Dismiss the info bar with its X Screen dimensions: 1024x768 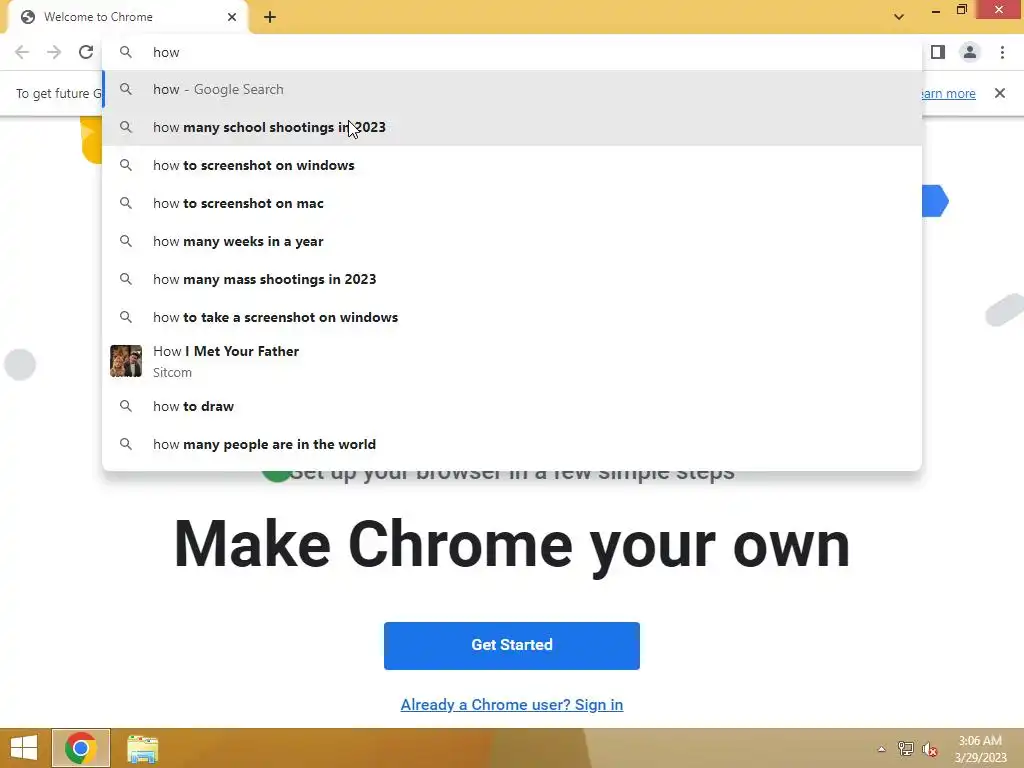[x=999, y=93]
